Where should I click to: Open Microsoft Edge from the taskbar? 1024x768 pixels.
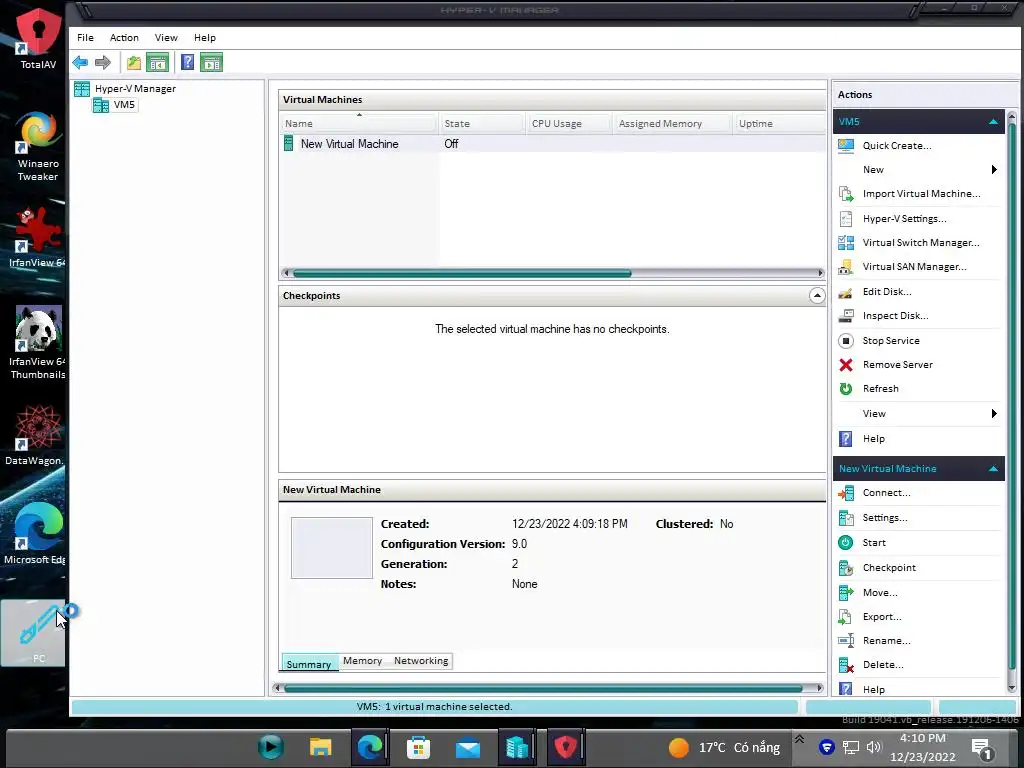[369, 747]
